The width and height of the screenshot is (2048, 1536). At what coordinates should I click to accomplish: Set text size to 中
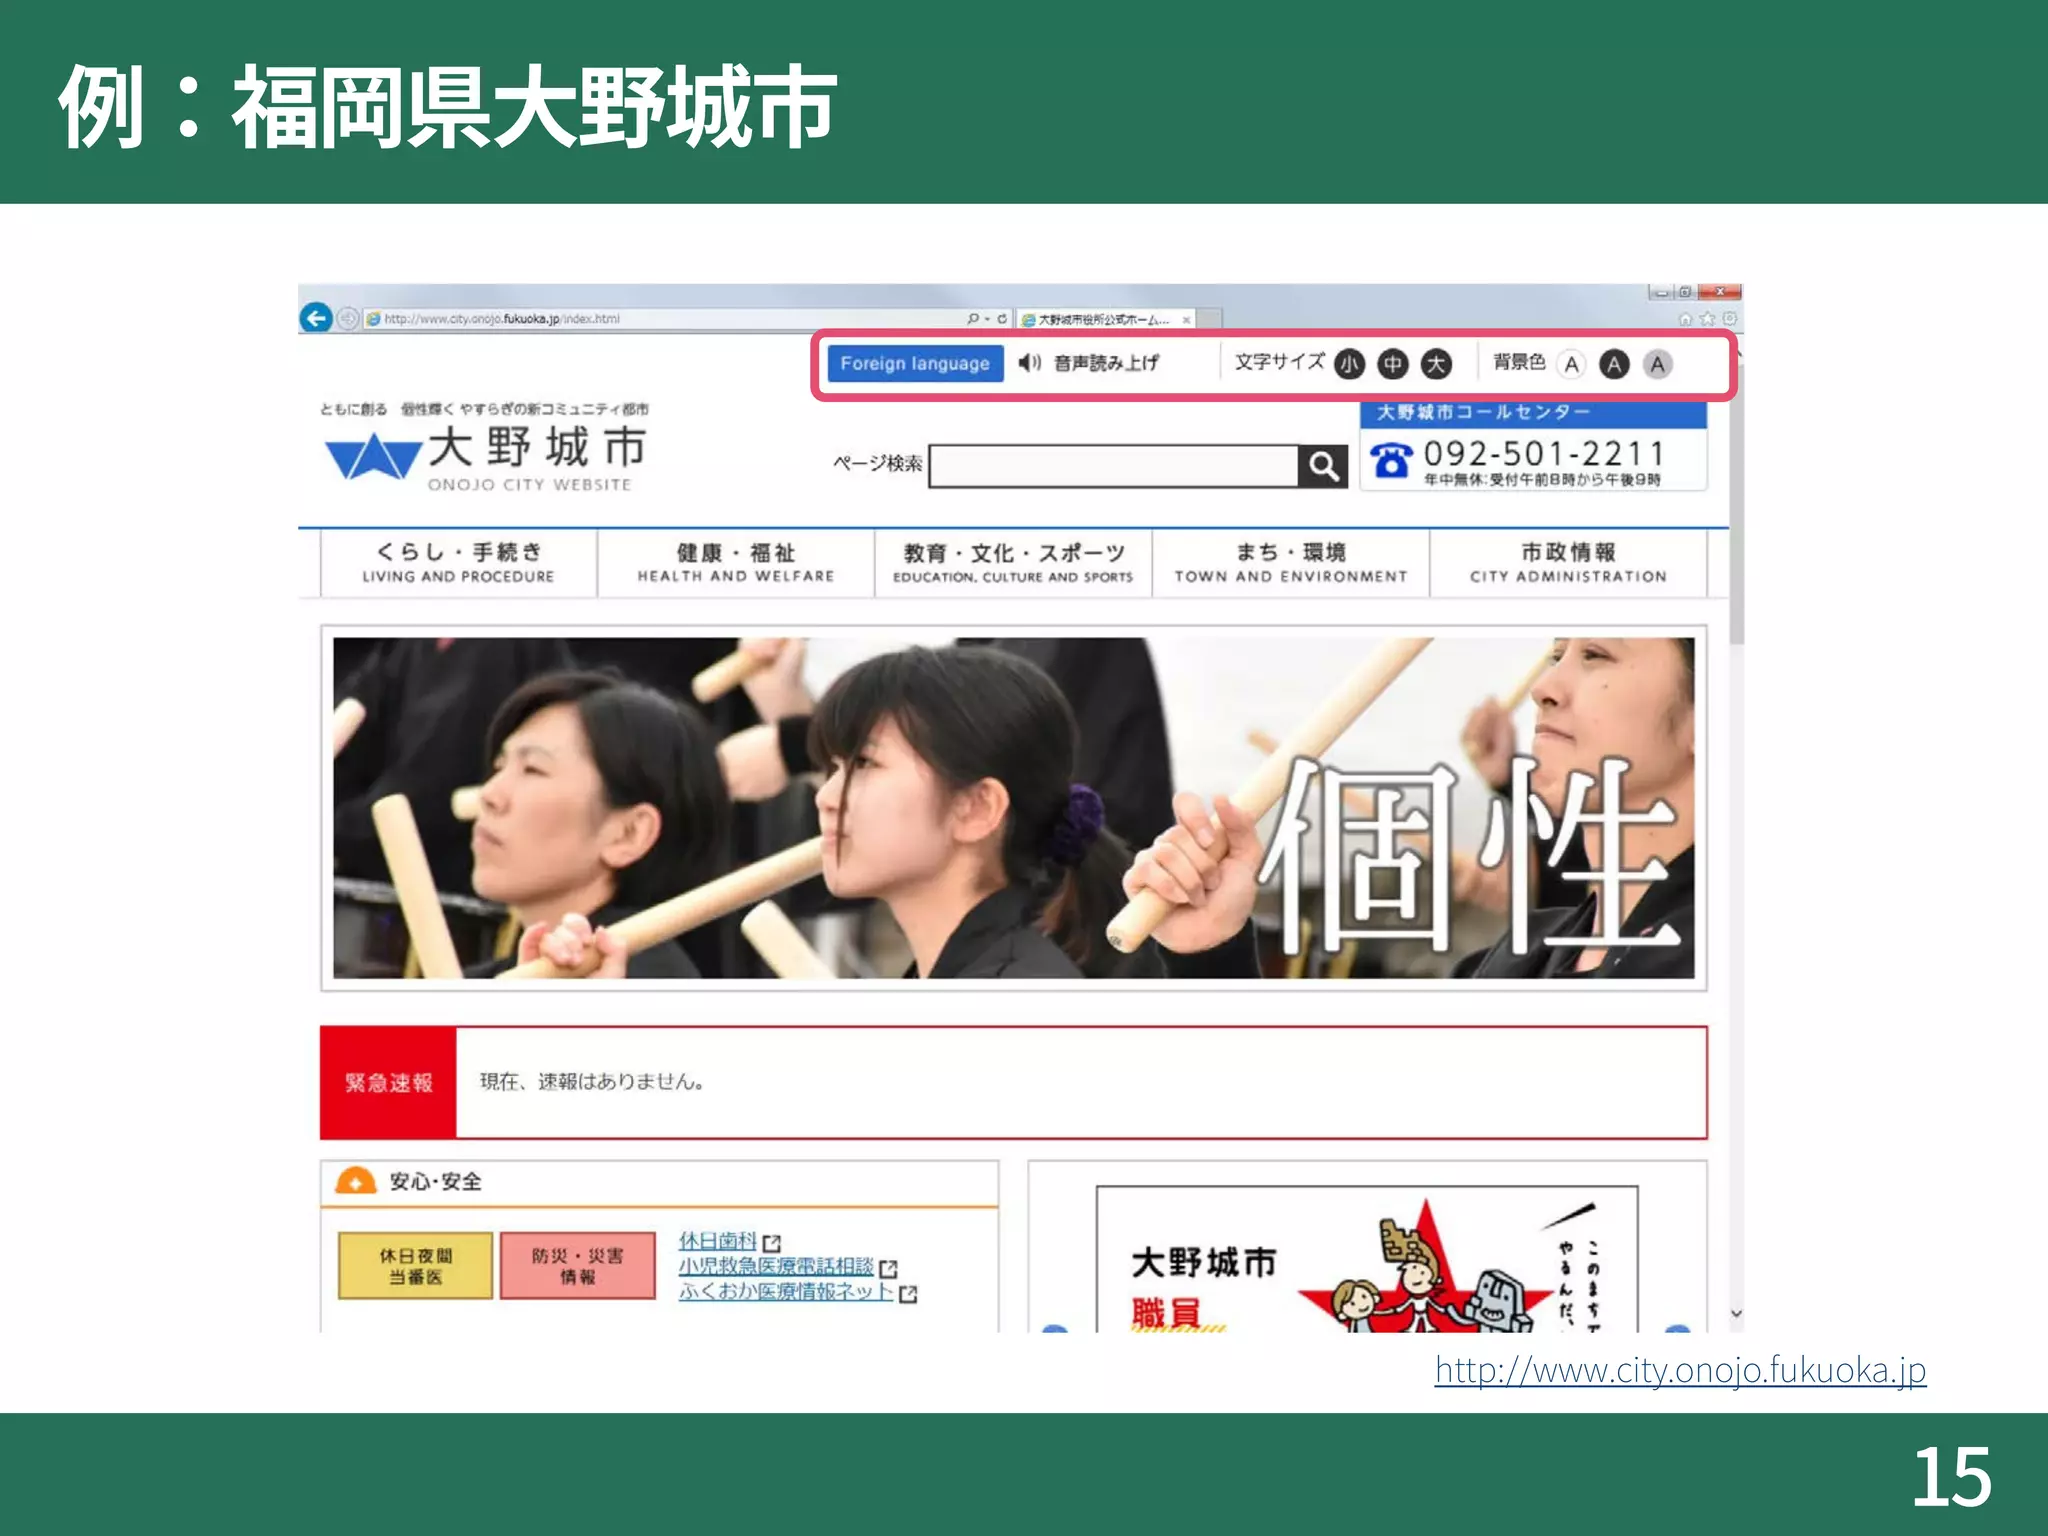[1393, 364]
